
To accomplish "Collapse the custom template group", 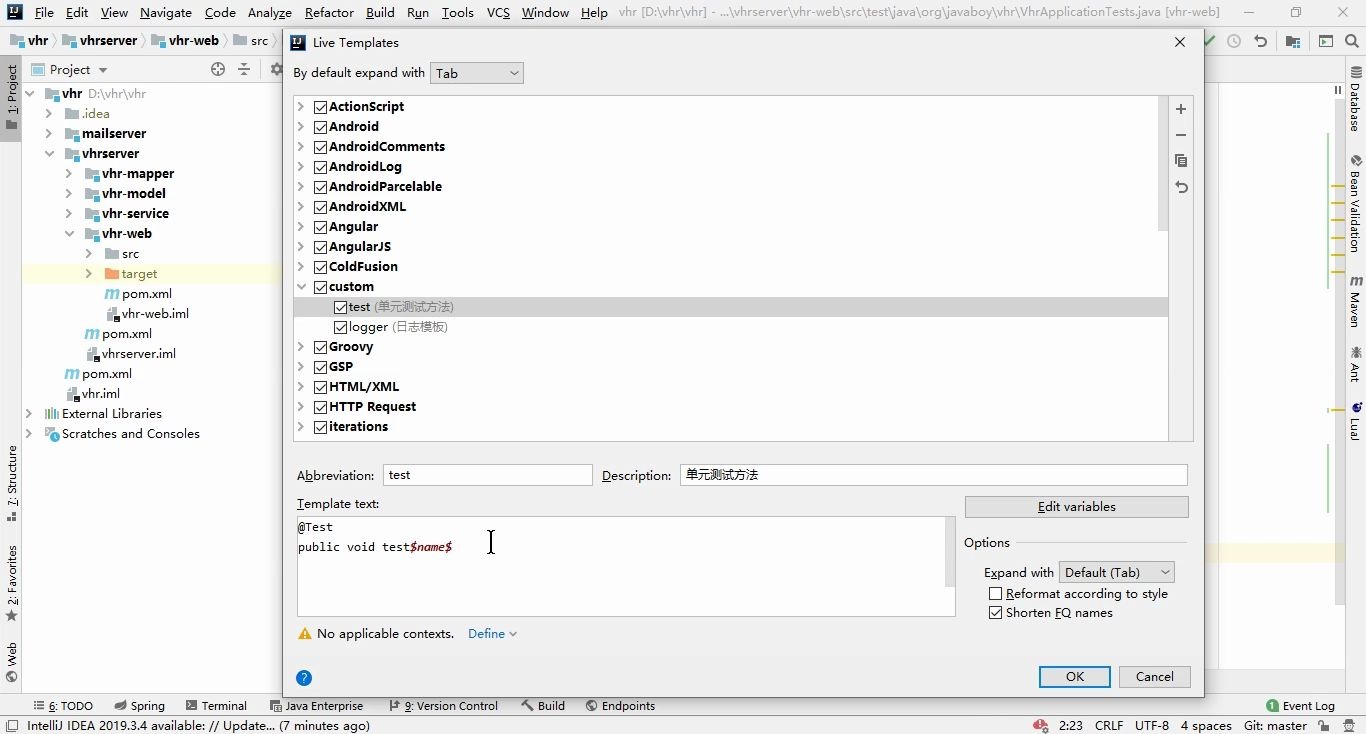I will 301,287.
